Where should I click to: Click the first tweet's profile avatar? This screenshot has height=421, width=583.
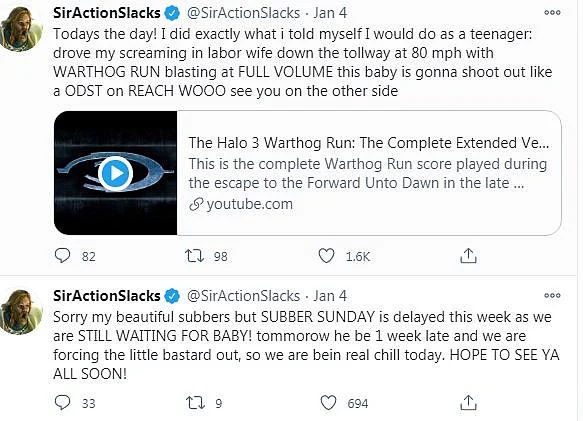pyautogui.click(x=21, y=29)
